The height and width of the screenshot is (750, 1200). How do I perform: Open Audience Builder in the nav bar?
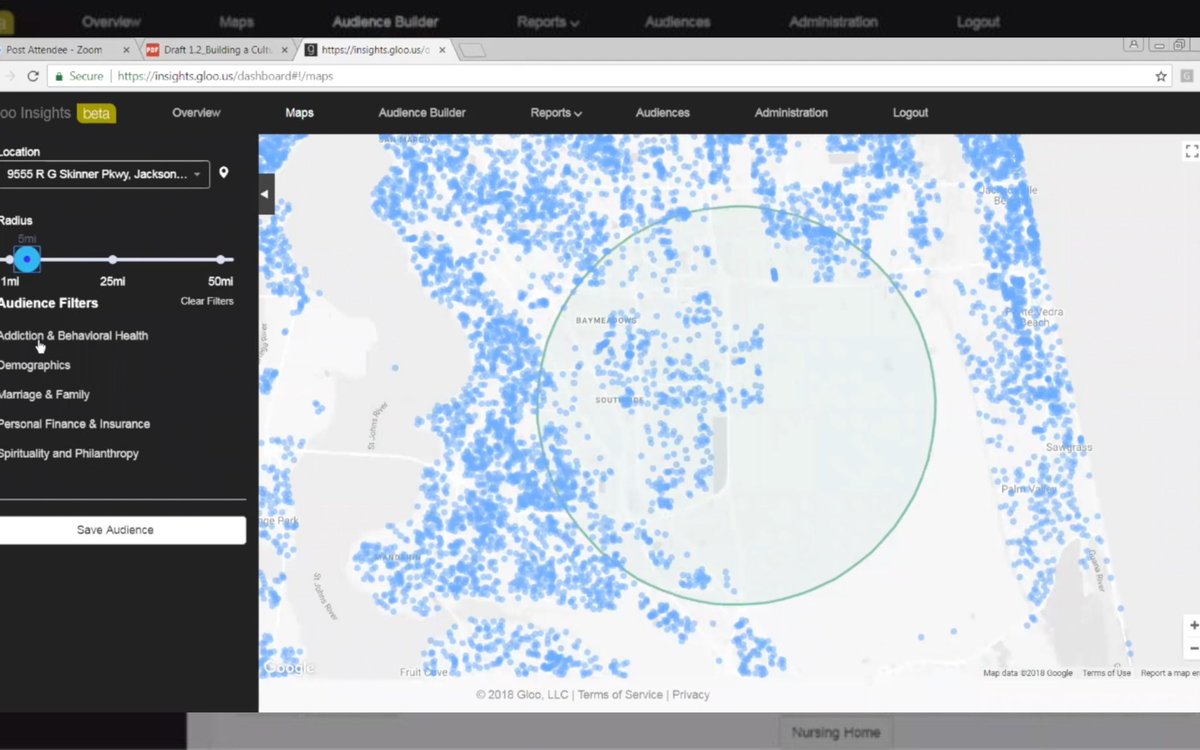click(x=422, y=113)
